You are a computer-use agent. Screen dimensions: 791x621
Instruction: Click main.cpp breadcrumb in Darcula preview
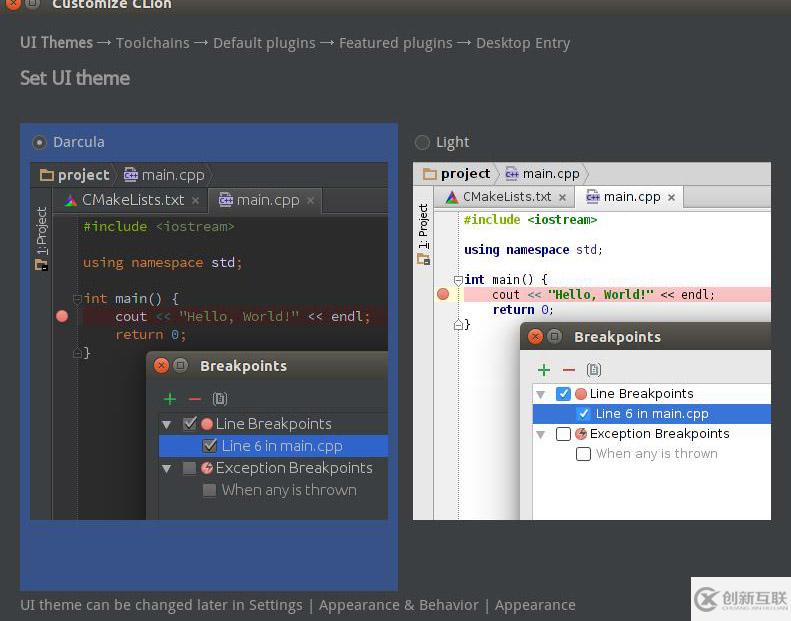point(165,175)
